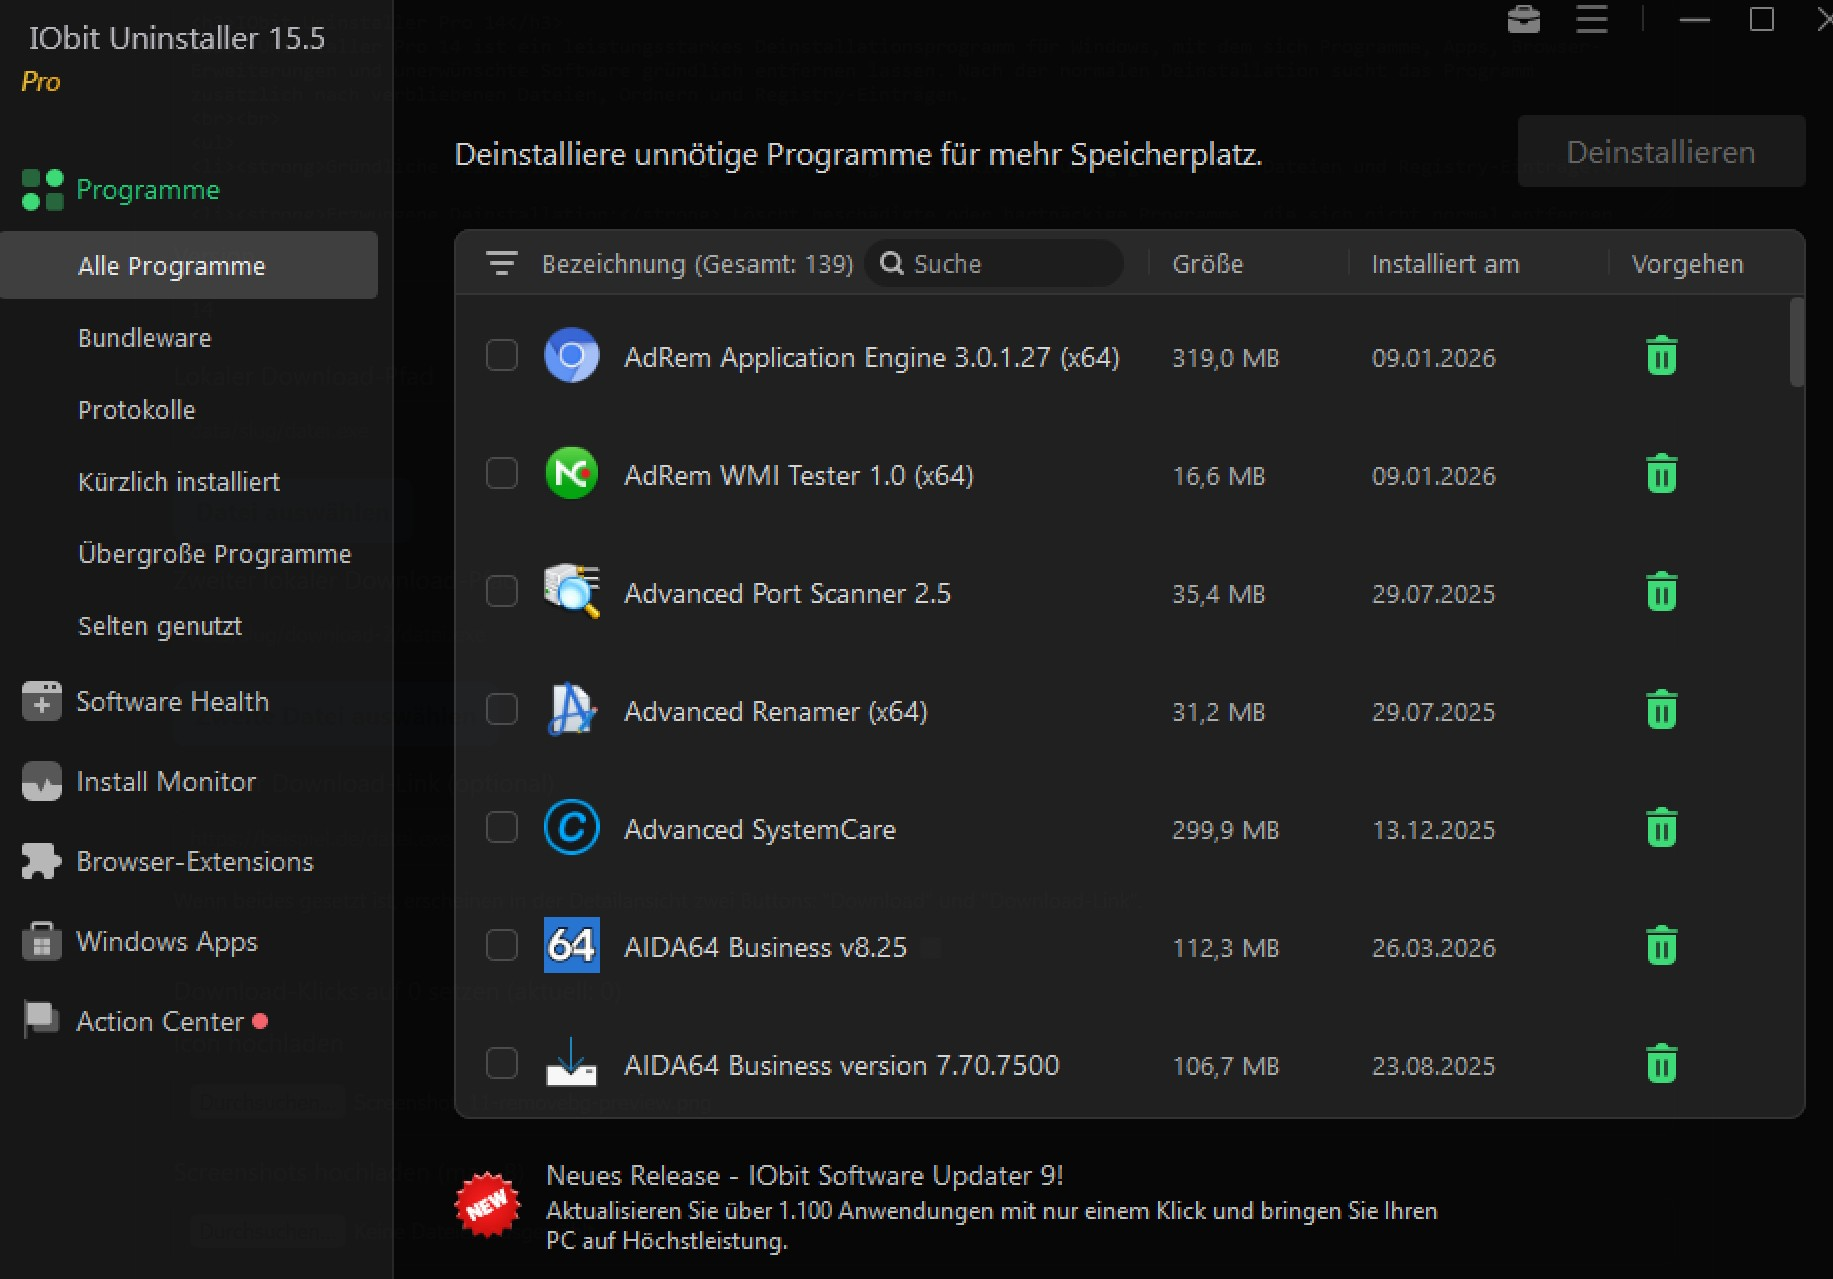Sort by Größe column header
This screenshot has height=1279, width=1833.
tap(1207, 264)
